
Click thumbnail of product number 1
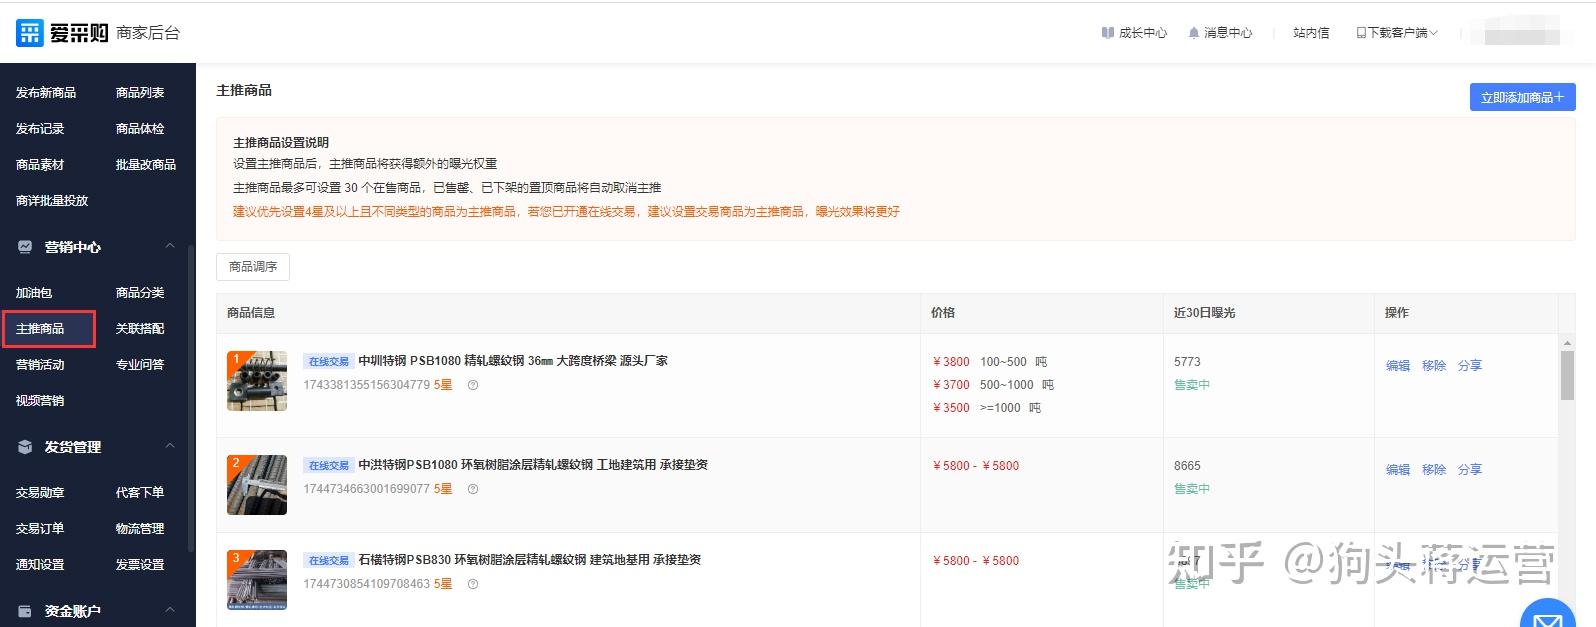point(257,381)
